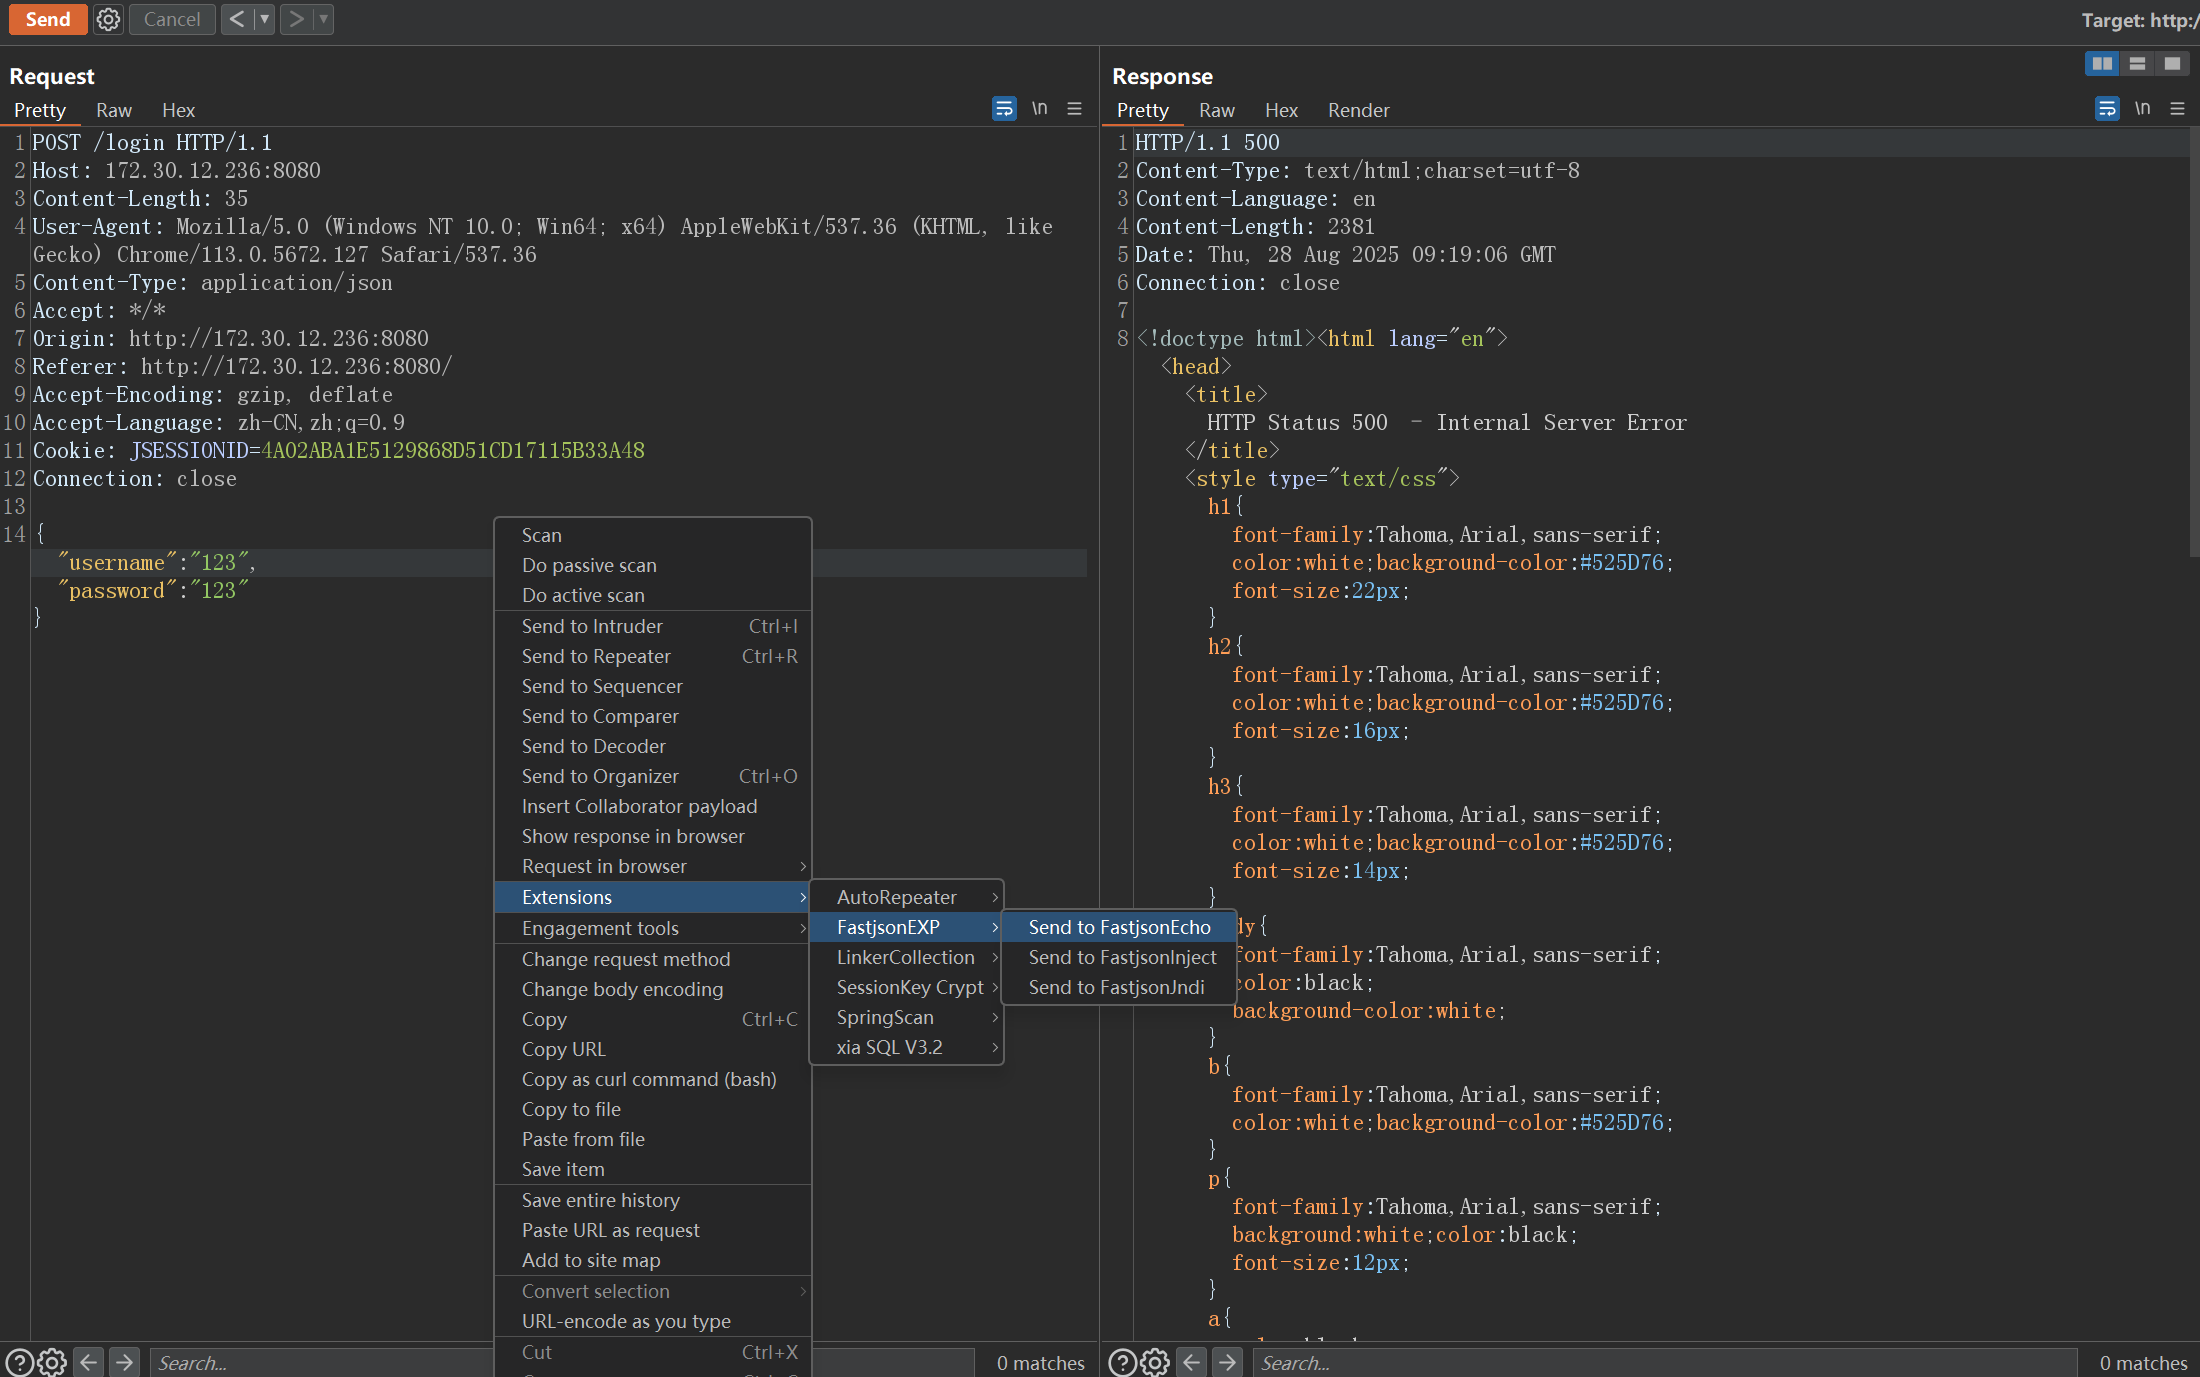This screenshot has width=2200, height=1377.
Task: Select combined tabbed layout icon
Action: click(x=2172, y=64)
